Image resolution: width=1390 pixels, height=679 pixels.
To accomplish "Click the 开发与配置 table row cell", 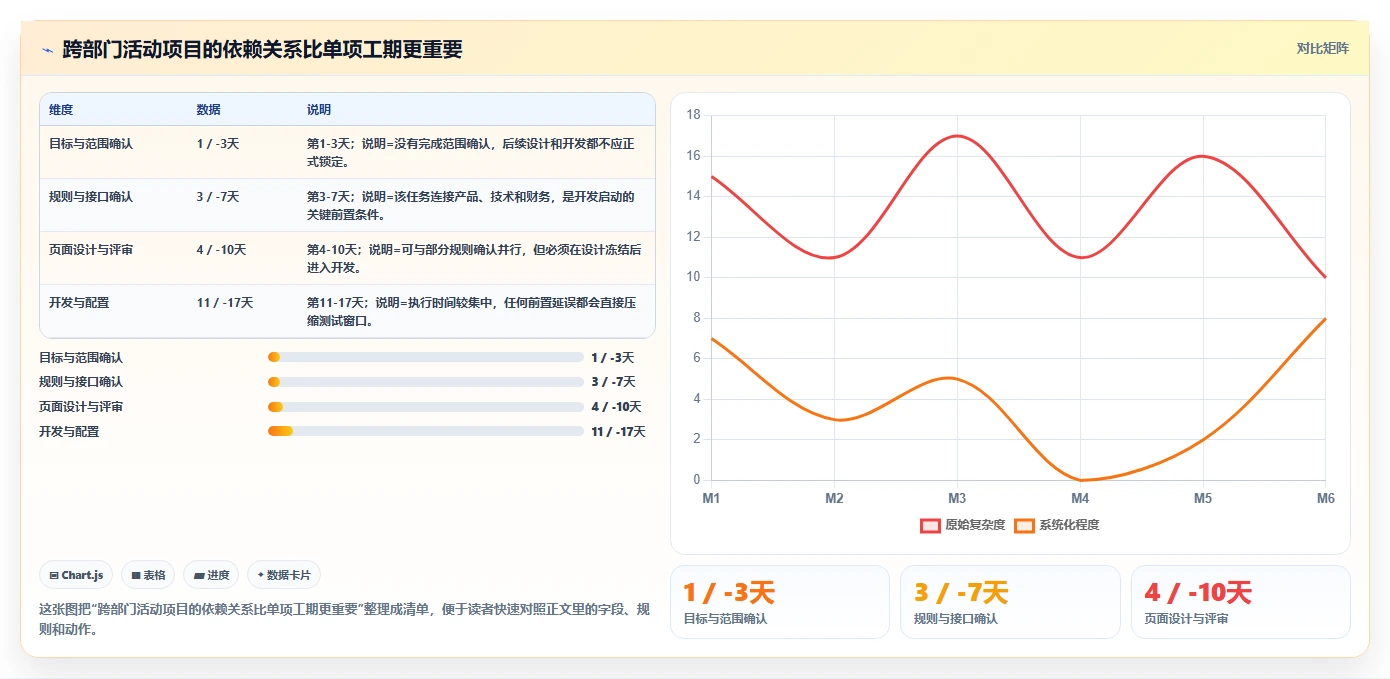I will coord(79,302).
